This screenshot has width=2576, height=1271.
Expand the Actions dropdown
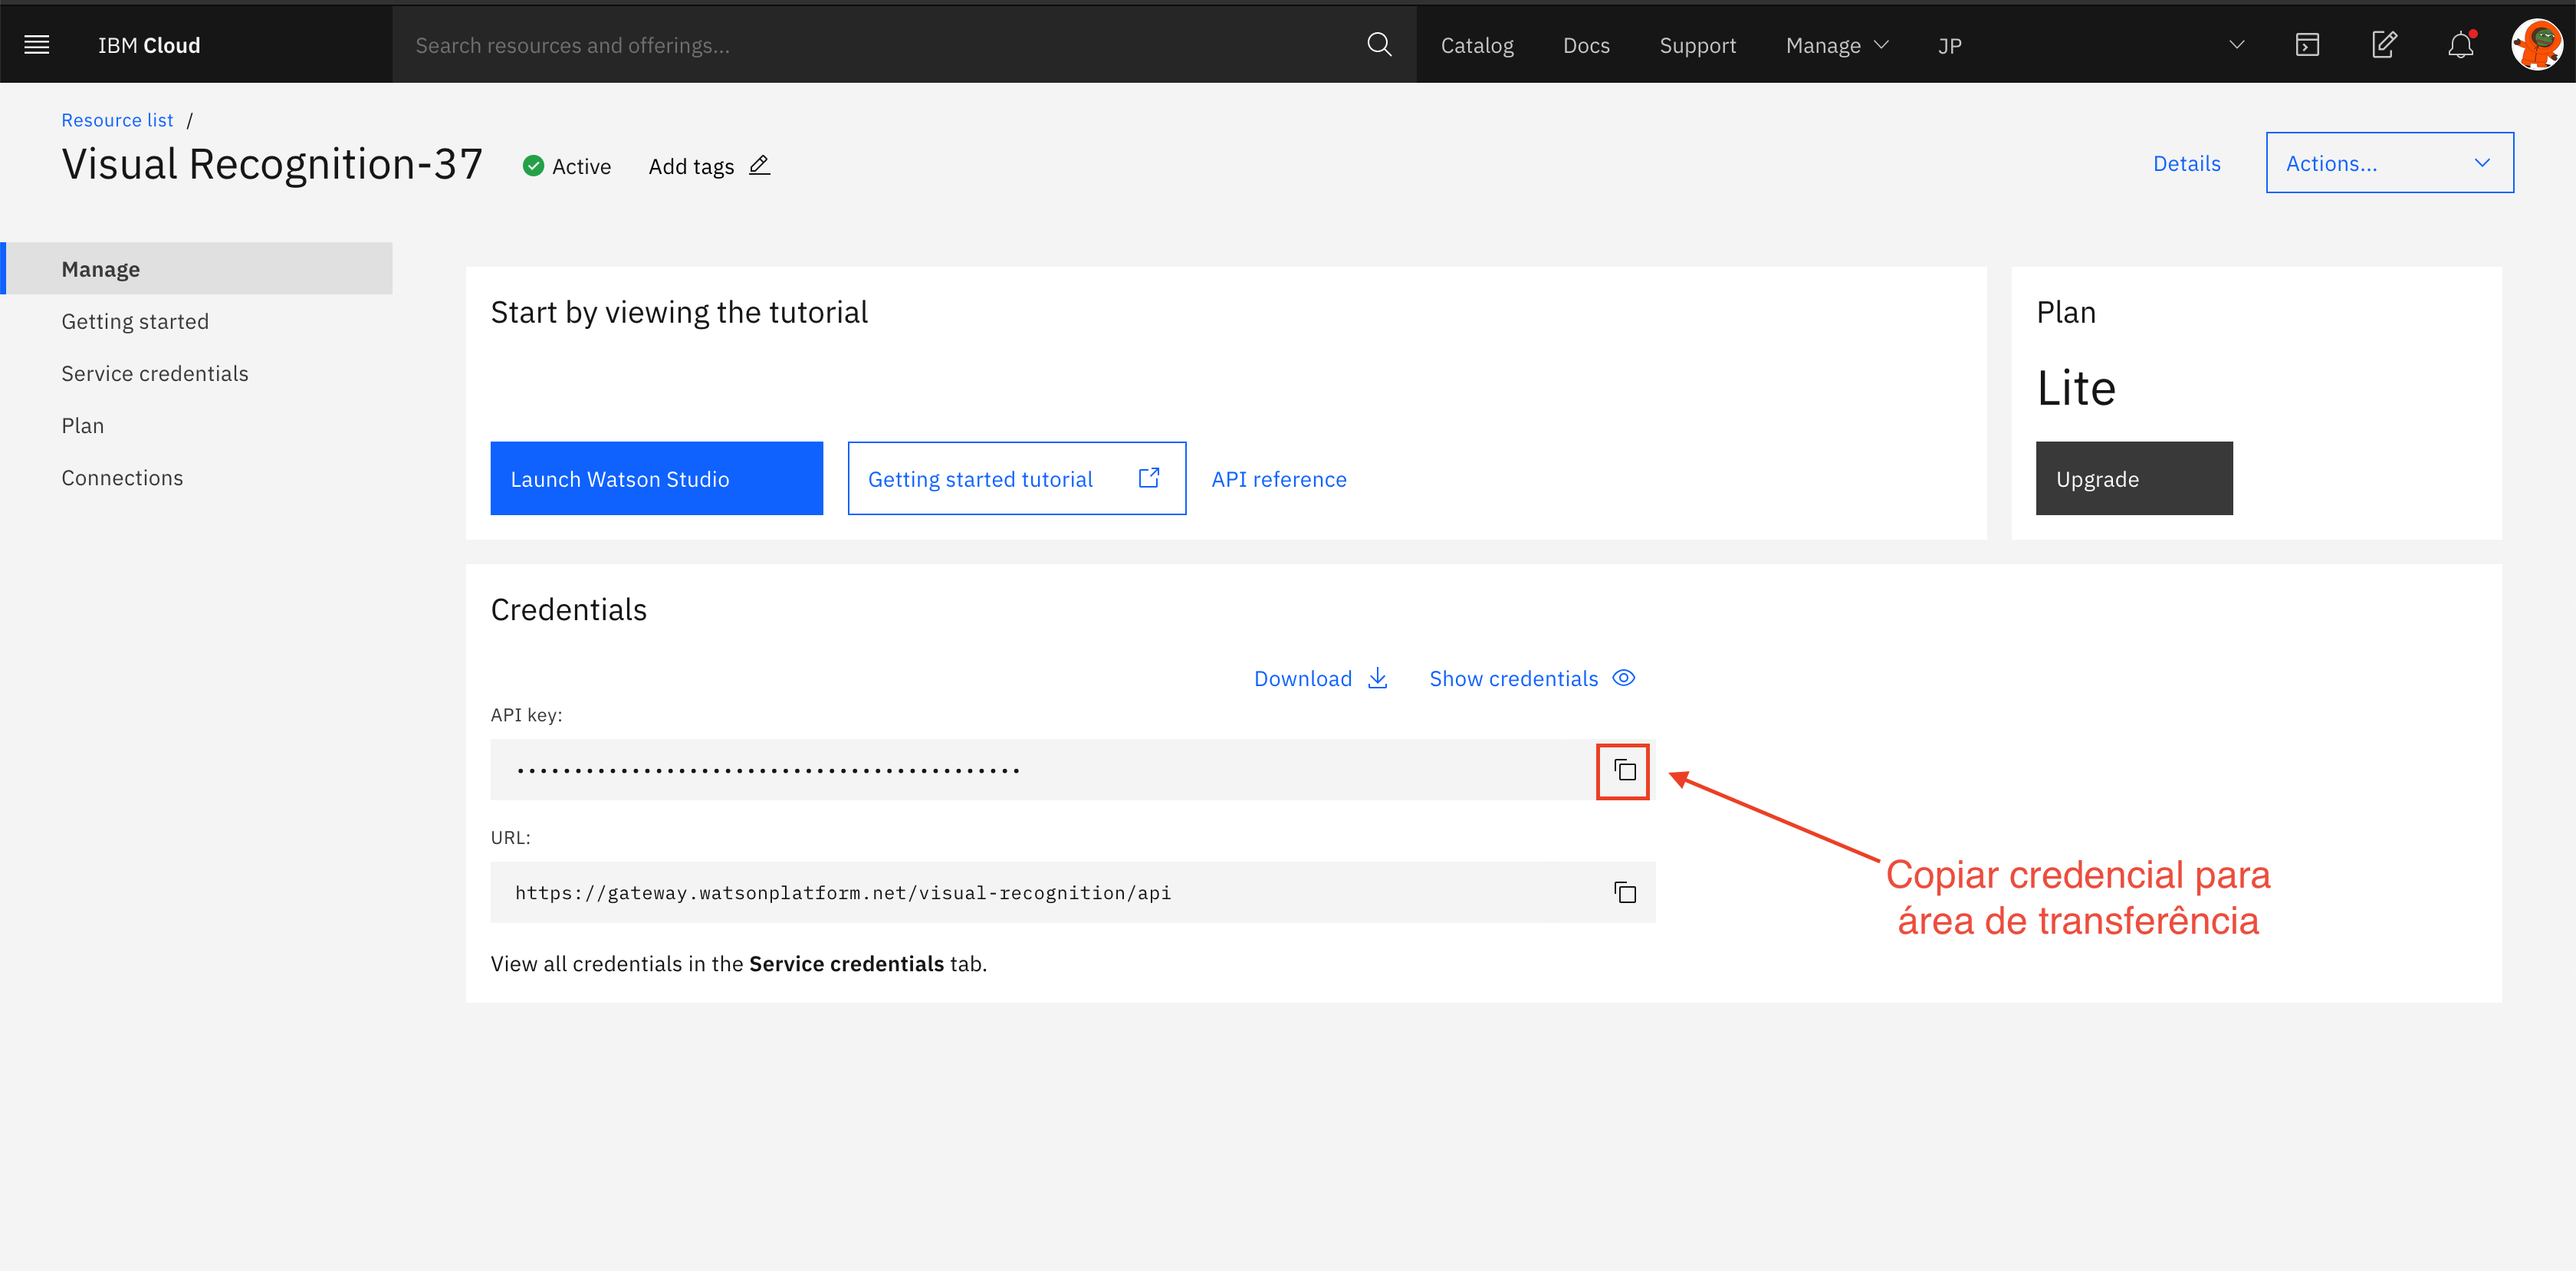pyautogui.click(x=2388, y=163)
